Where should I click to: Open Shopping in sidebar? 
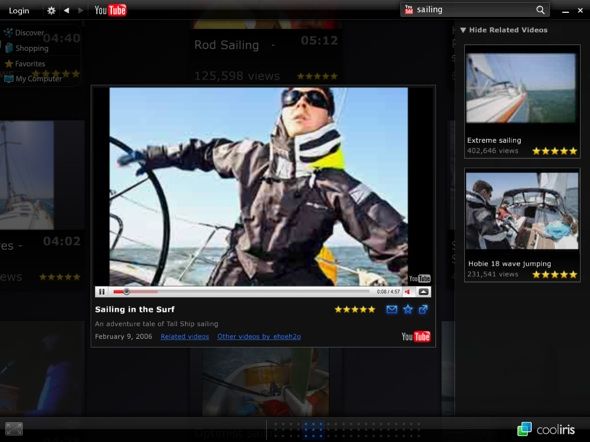tap(27, 48)
